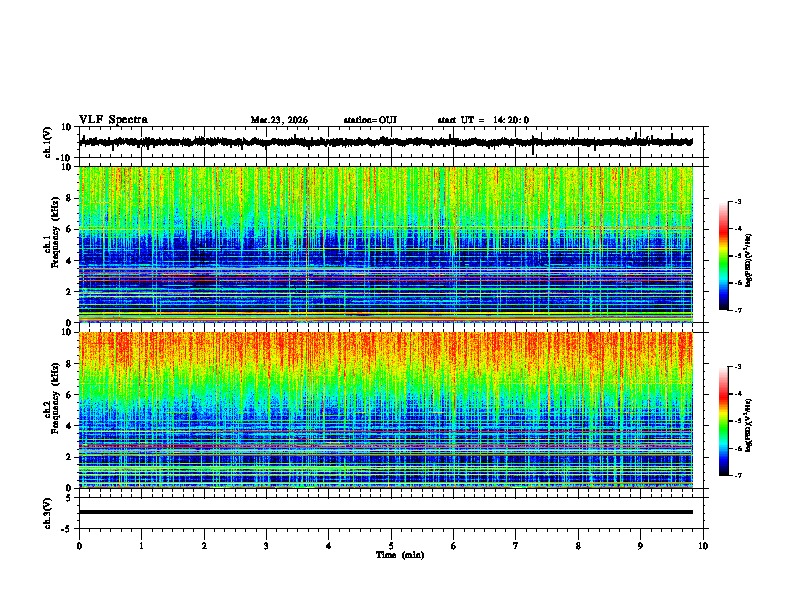
Task: Click the 'ch.1(V)' waveform axis label
Action: [48, 142]
